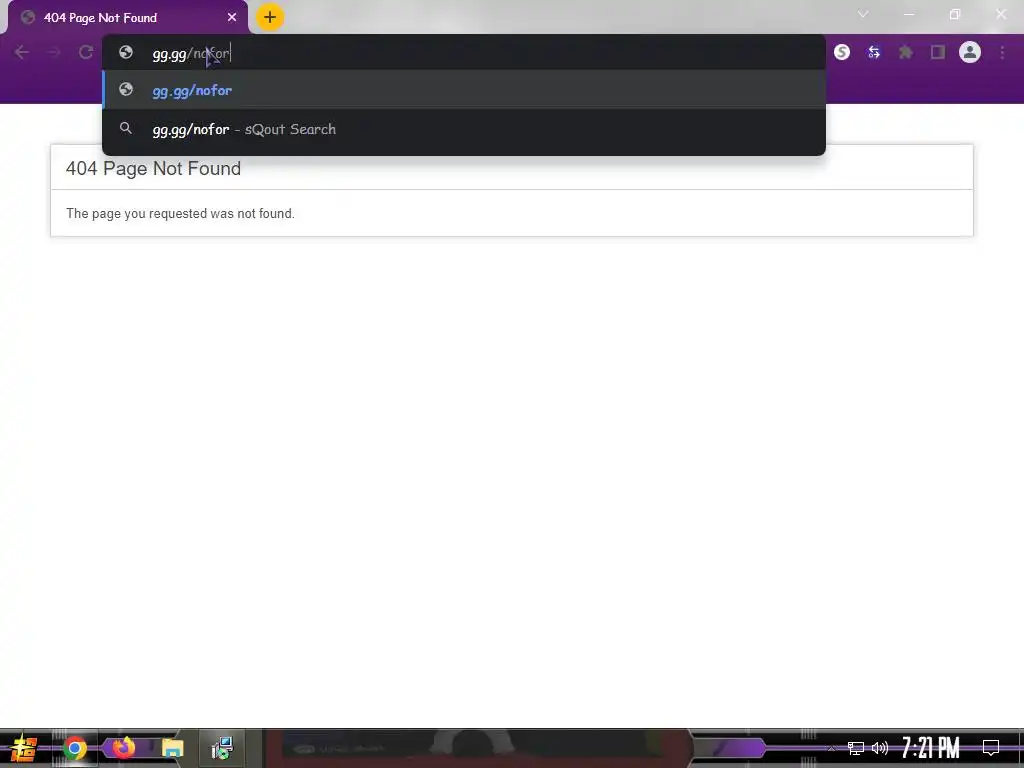
Task: Restore down the browser window
Action: (955, 14)
